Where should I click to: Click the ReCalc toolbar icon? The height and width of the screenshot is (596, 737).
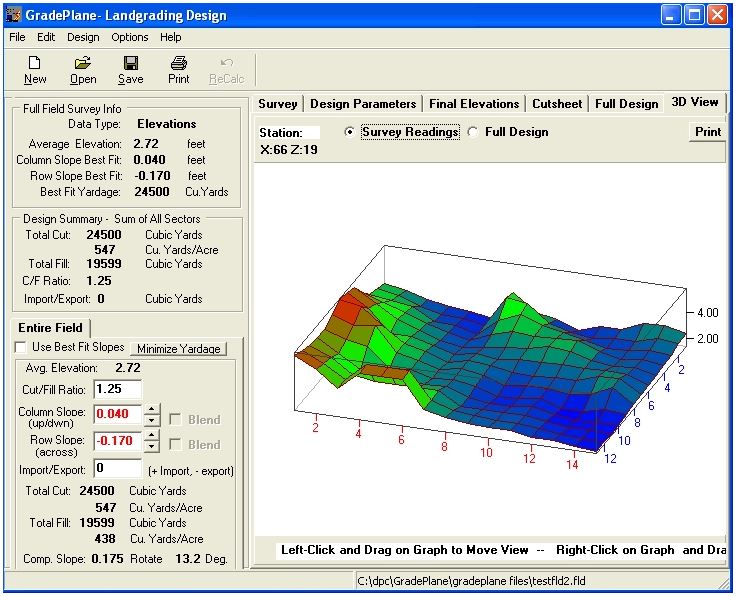tap(226, 63)
